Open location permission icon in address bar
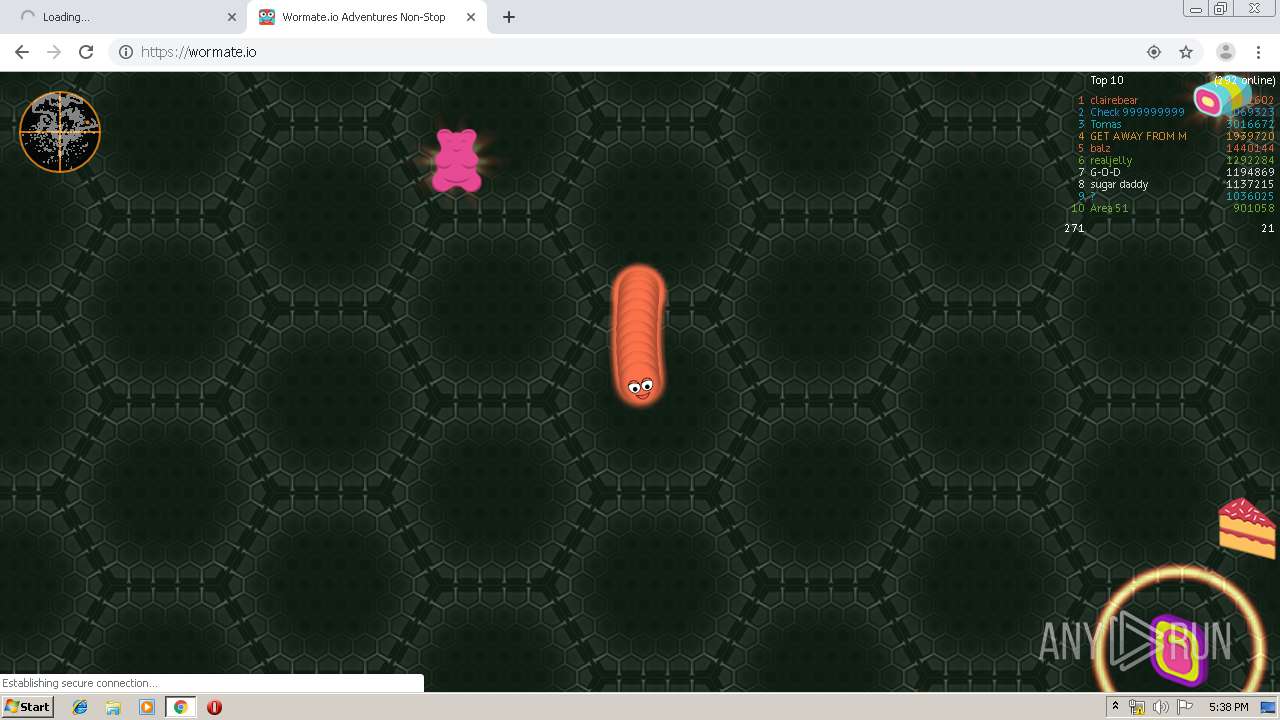Image resolution: width=1280 pixels, height=720 pixels. [x=1154, y=52]
